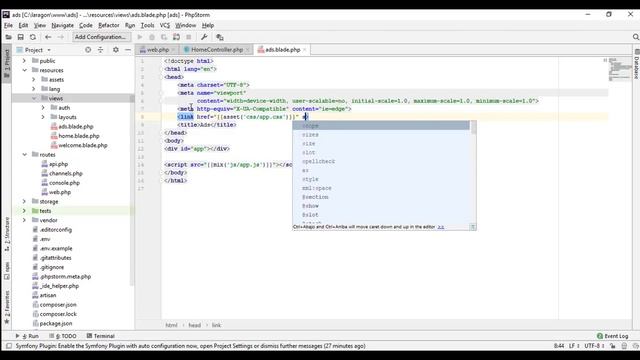Expand the auth folder

click(43, 108)
